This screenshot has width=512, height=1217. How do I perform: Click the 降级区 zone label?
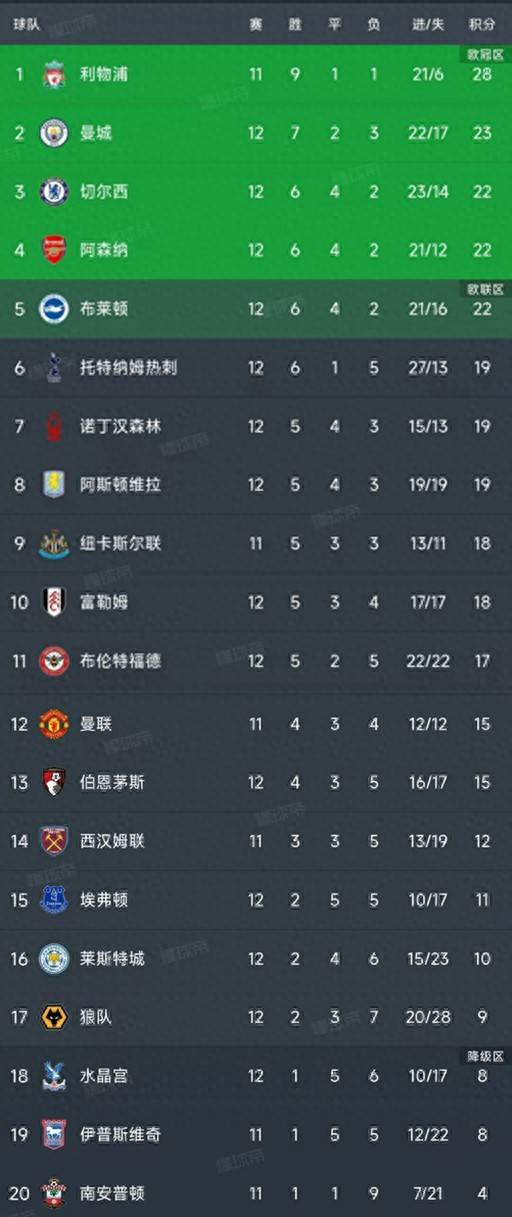[x=485, y=1056]
